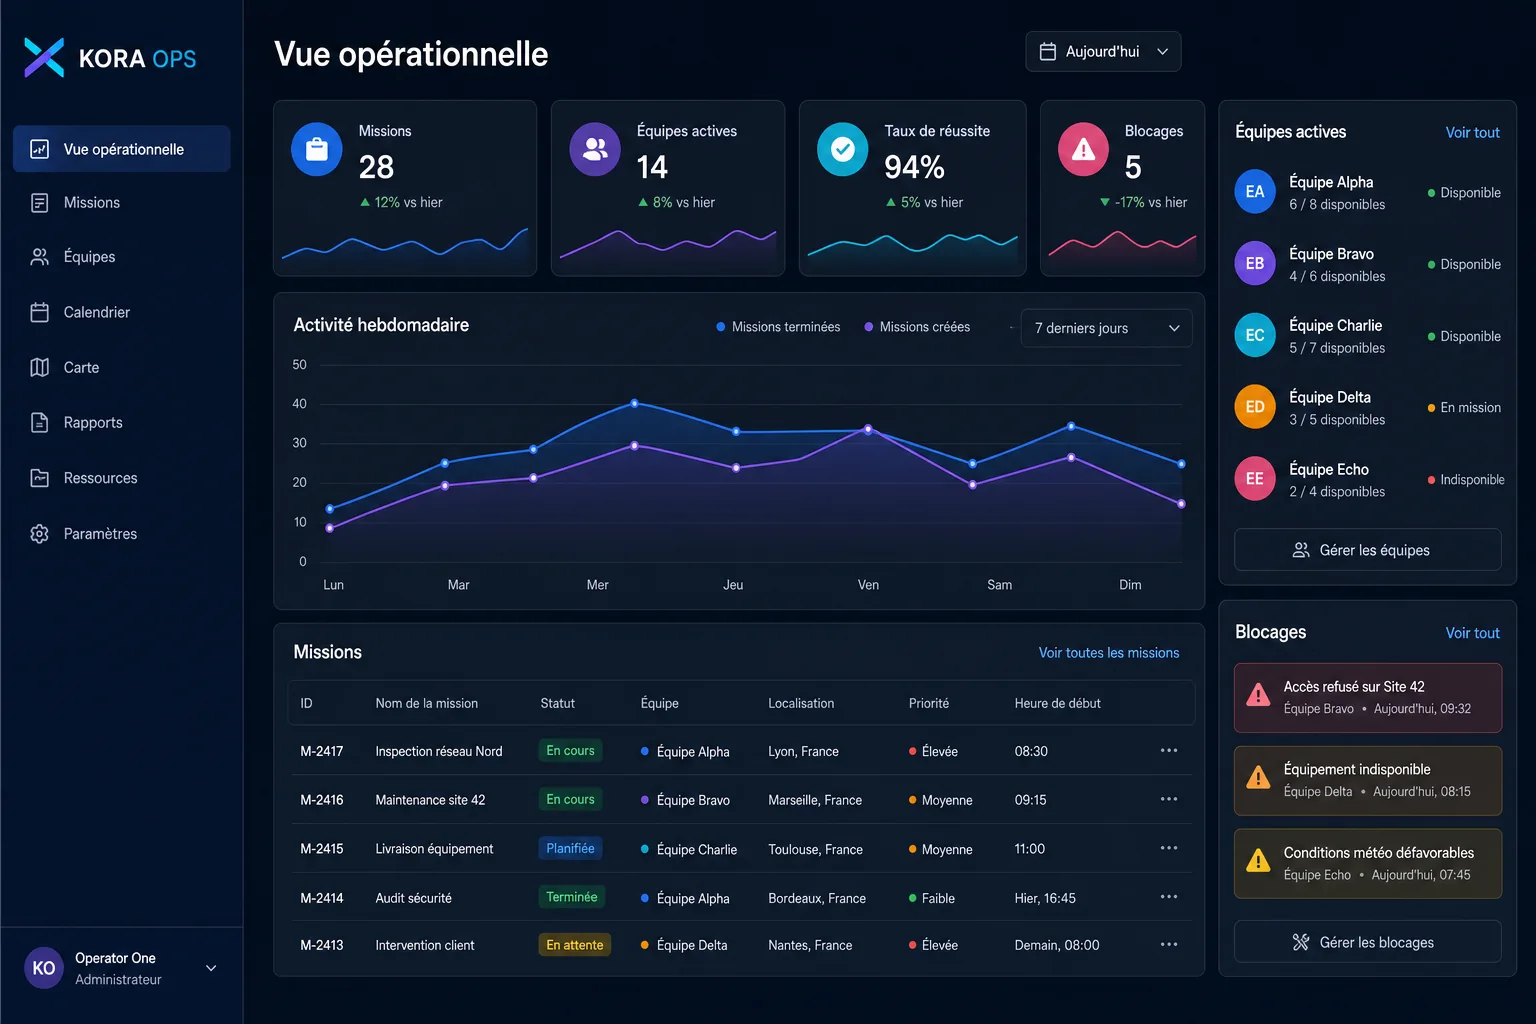This screenshot has height=1024, width=1536.
Task: Click Voir toutes les missions link
Action: click(x=1108, y=653)
